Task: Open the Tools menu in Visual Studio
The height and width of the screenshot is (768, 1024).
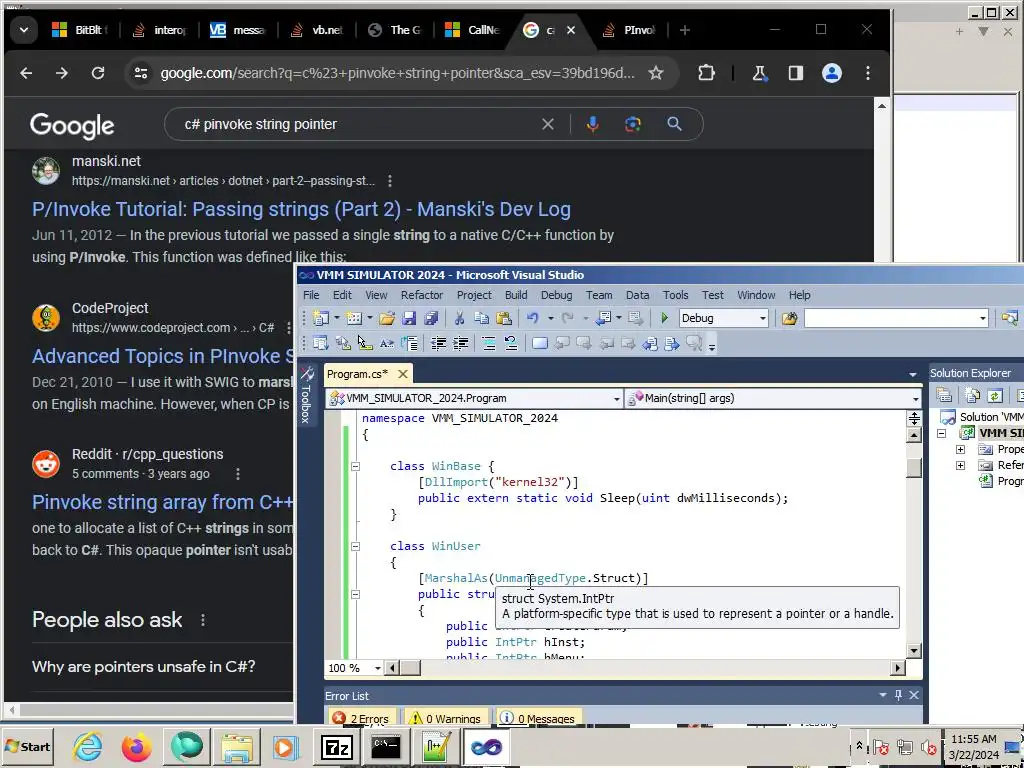Action: click(x=675, y=295)
